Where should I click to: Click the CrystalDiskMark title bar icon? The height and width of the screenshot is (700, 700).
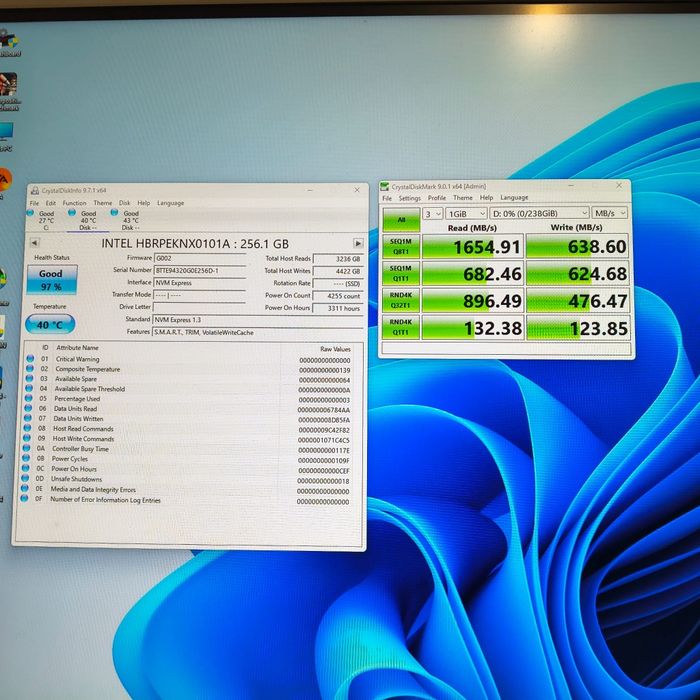tap(385, 186)
